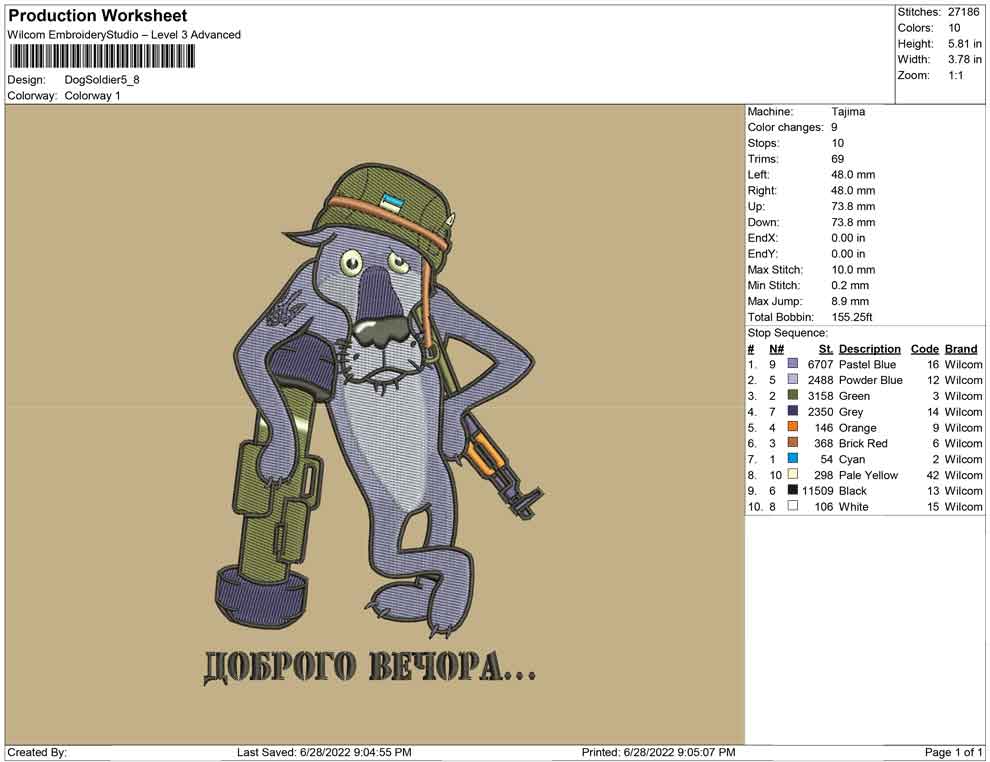Click the Pastel Blue color swatch
Image resolution: width=990 pixels, height=762 pixels.
[793, 365]
